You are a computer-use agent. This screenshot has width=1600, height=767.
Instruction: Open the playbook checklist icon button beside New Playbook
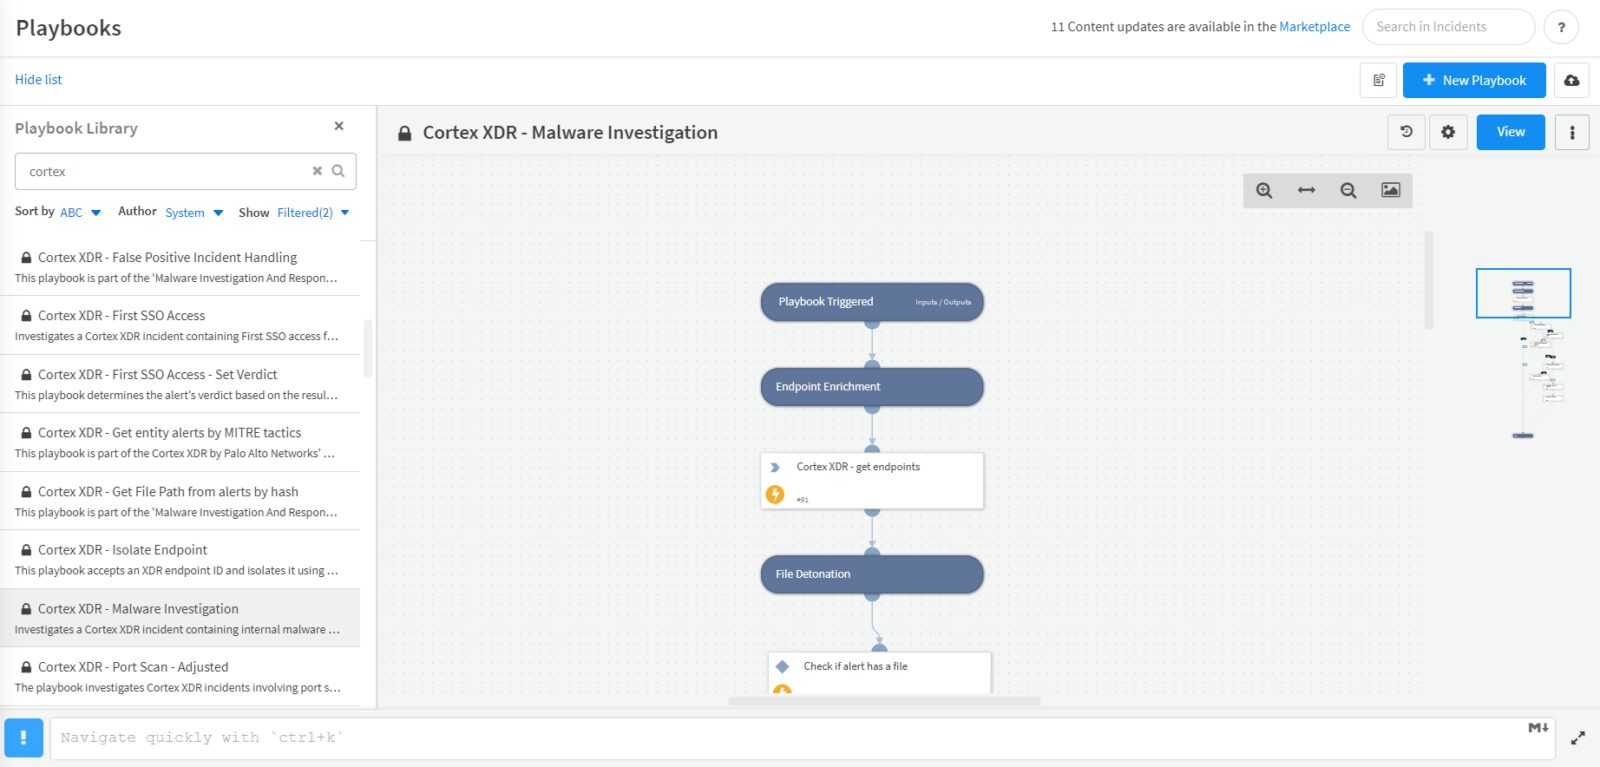[1378, 80]
